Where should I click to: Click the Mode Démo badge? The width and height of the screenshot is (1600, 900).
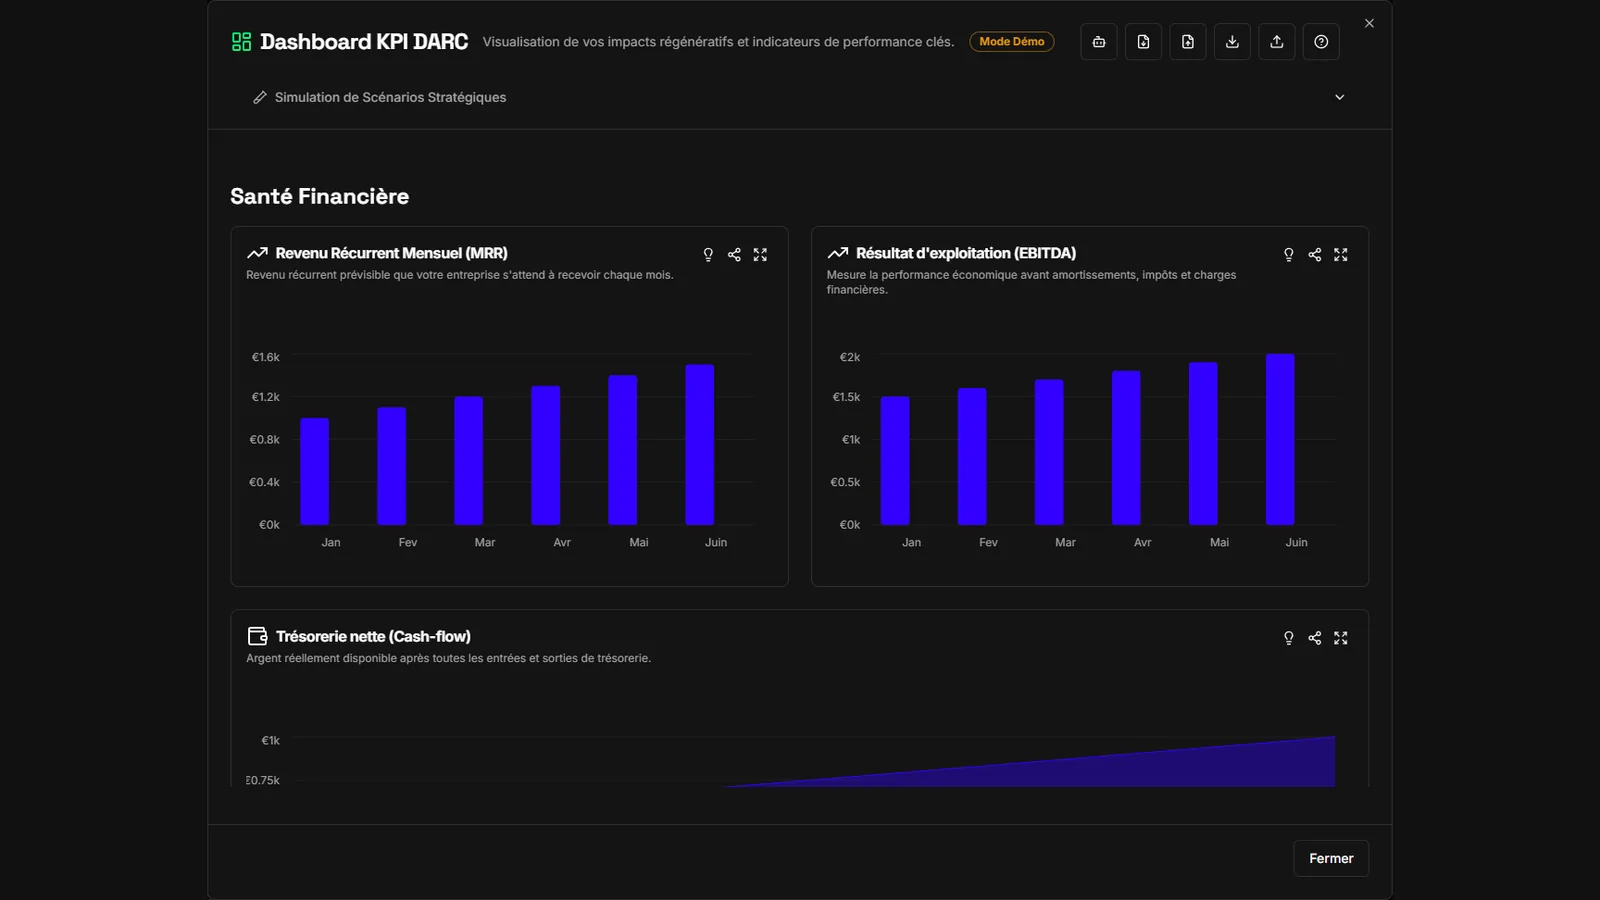[x=1012, y=41]
